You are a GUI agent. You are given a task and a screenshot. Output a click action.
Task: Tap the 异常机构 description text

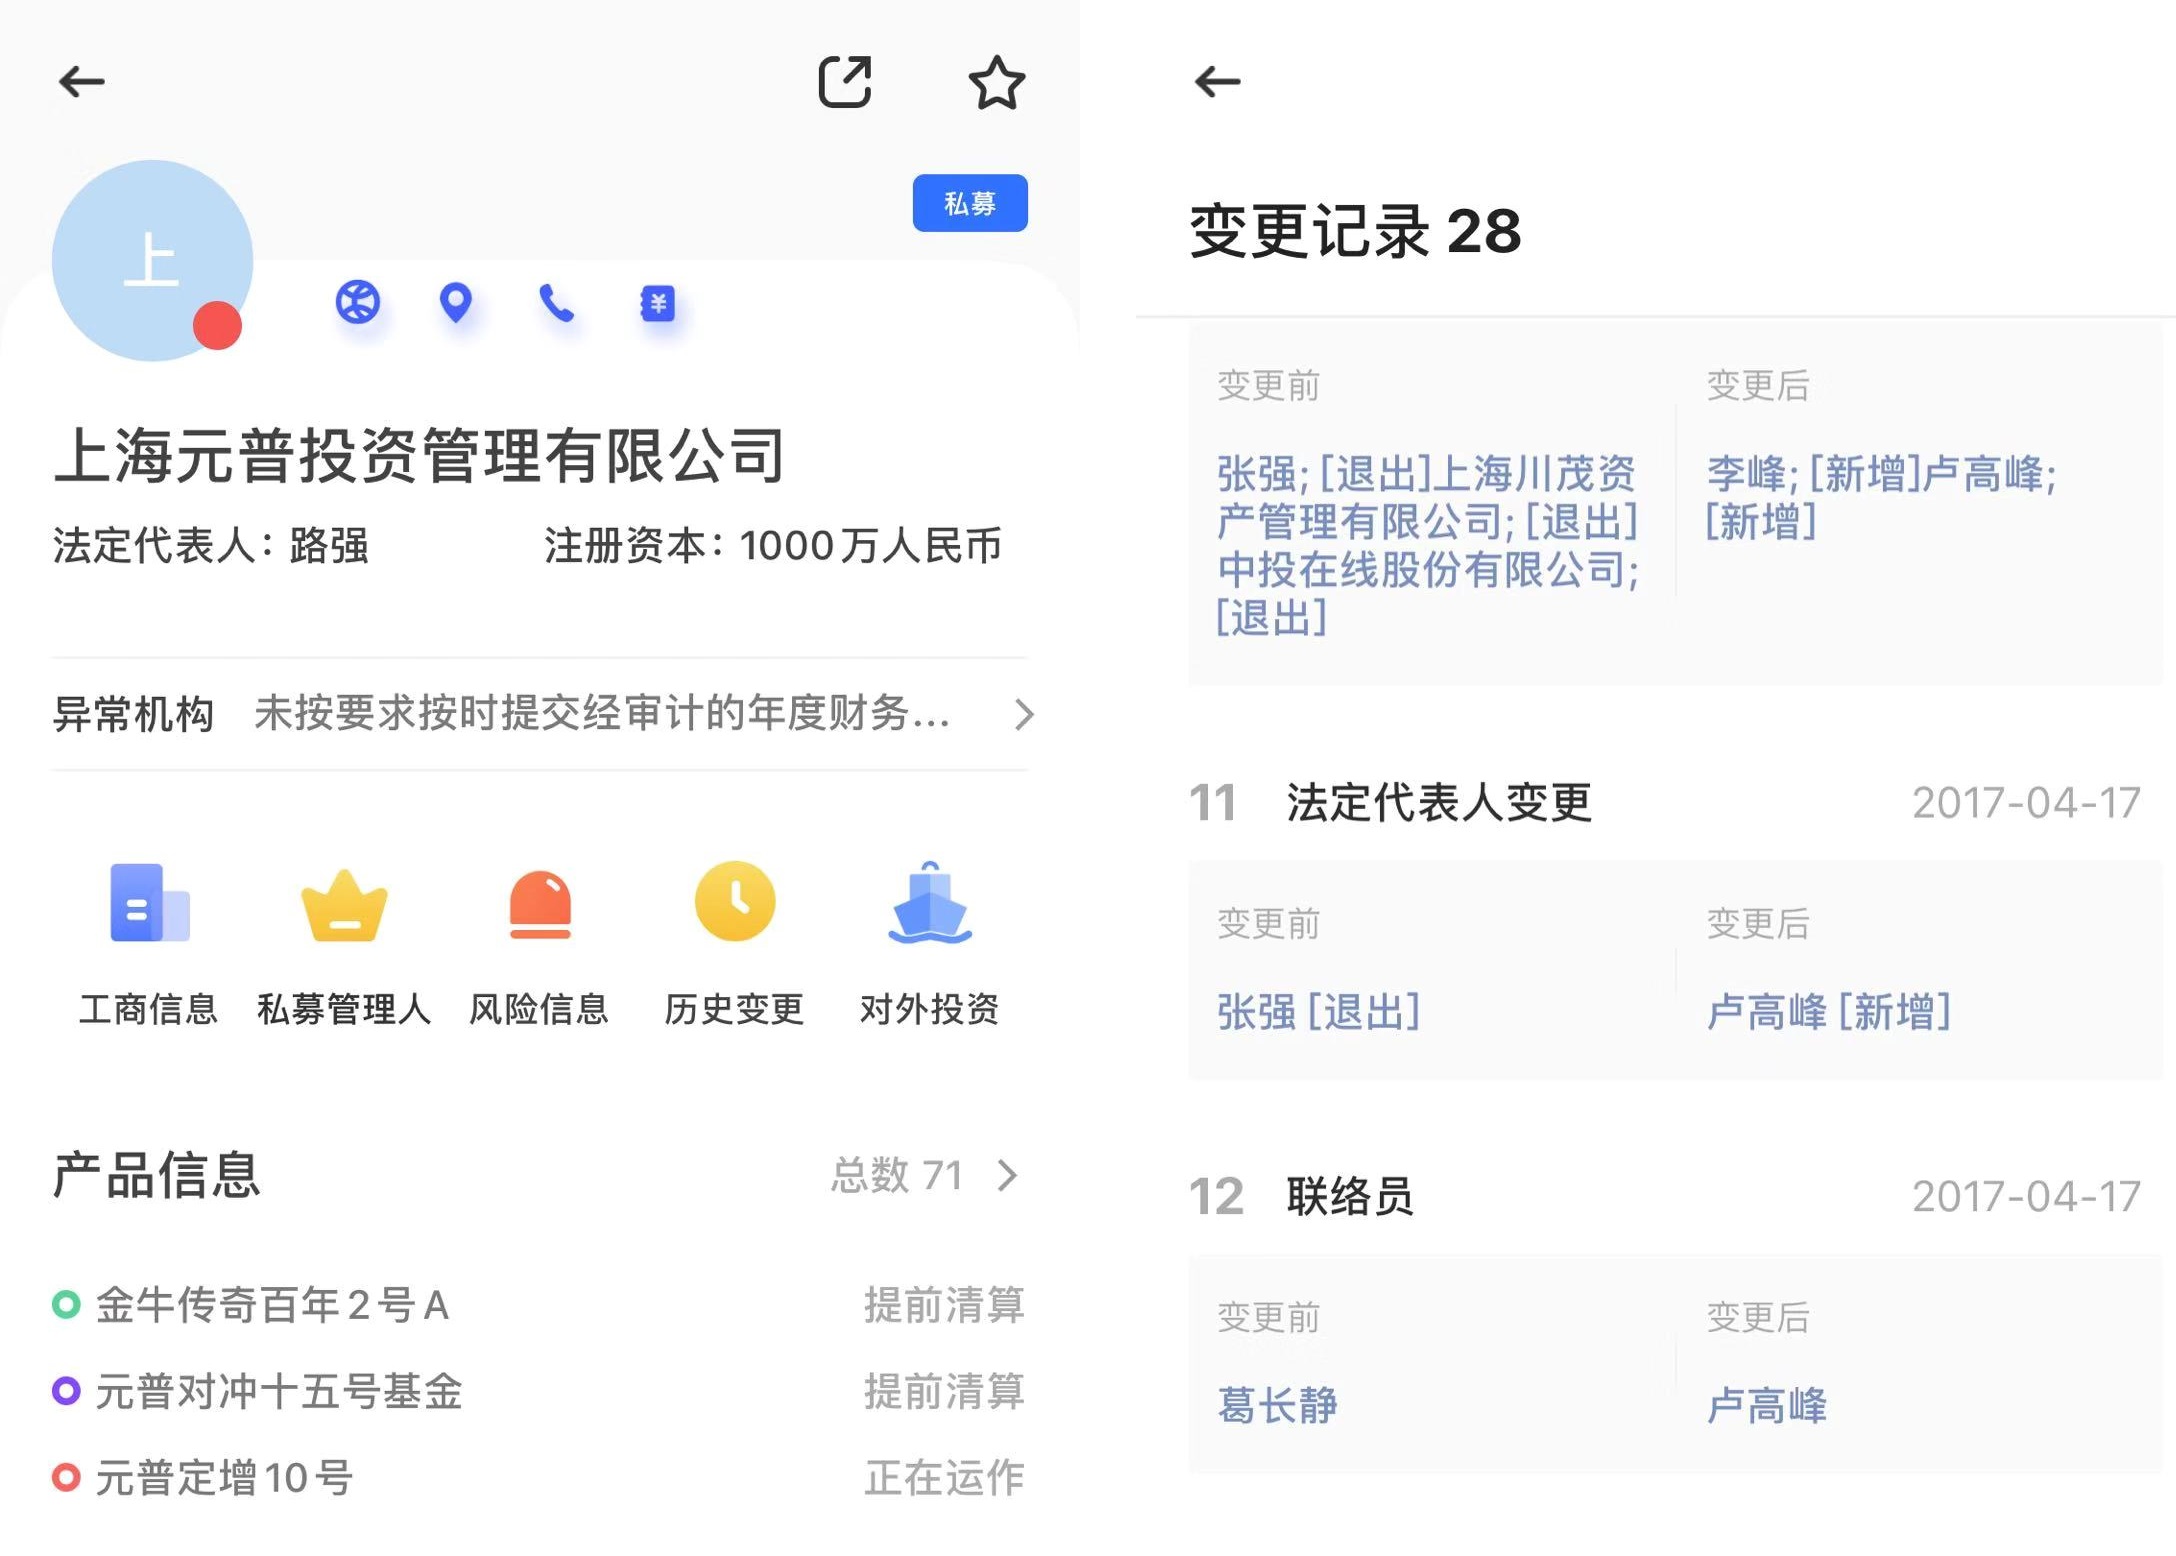click(602, 714)
